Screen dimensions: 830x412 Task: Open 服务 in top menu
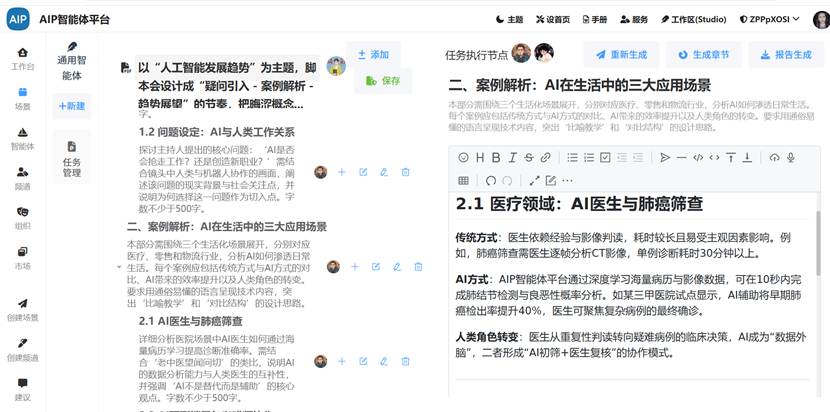(x=634, y=20)
